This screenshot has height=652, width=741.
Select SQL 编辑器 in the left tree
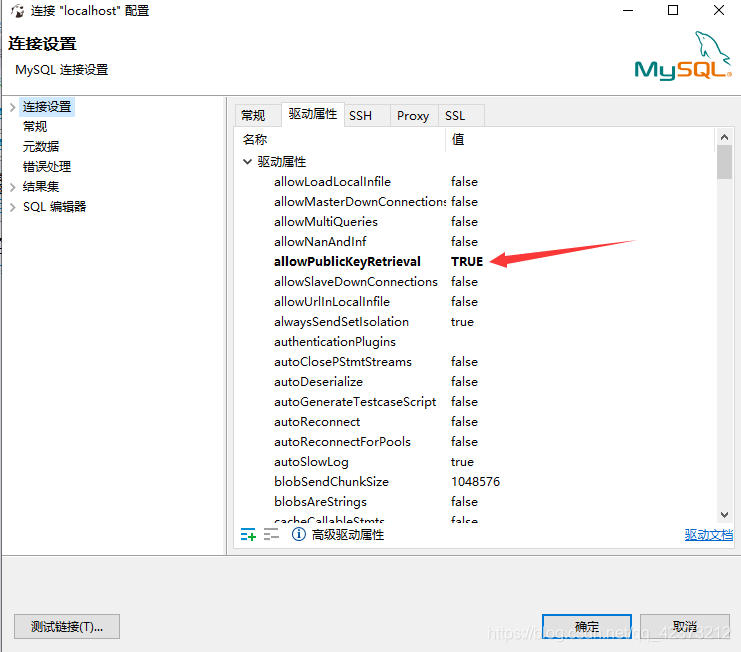(54, 206)
